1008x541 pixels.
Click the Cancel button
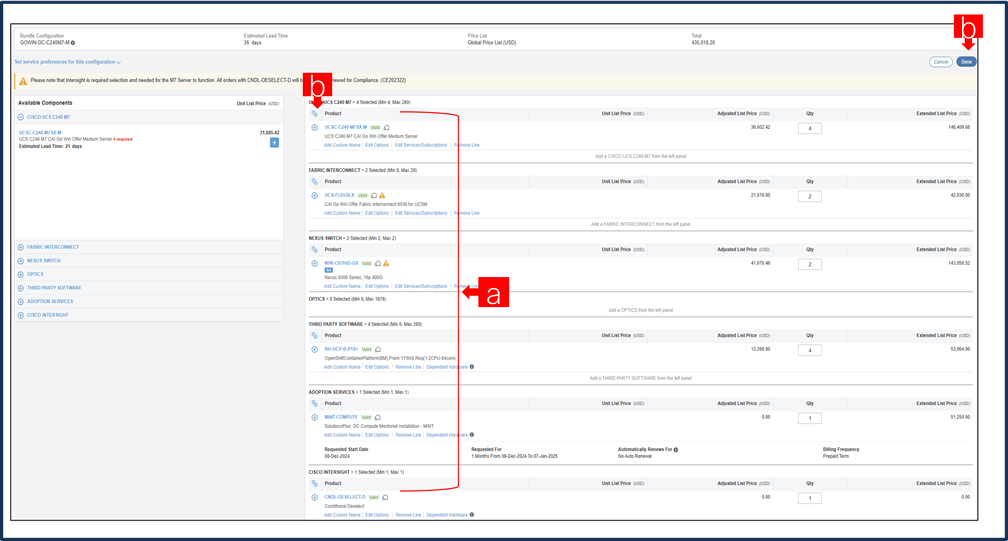pyautogui.click(x=940, y=62)
